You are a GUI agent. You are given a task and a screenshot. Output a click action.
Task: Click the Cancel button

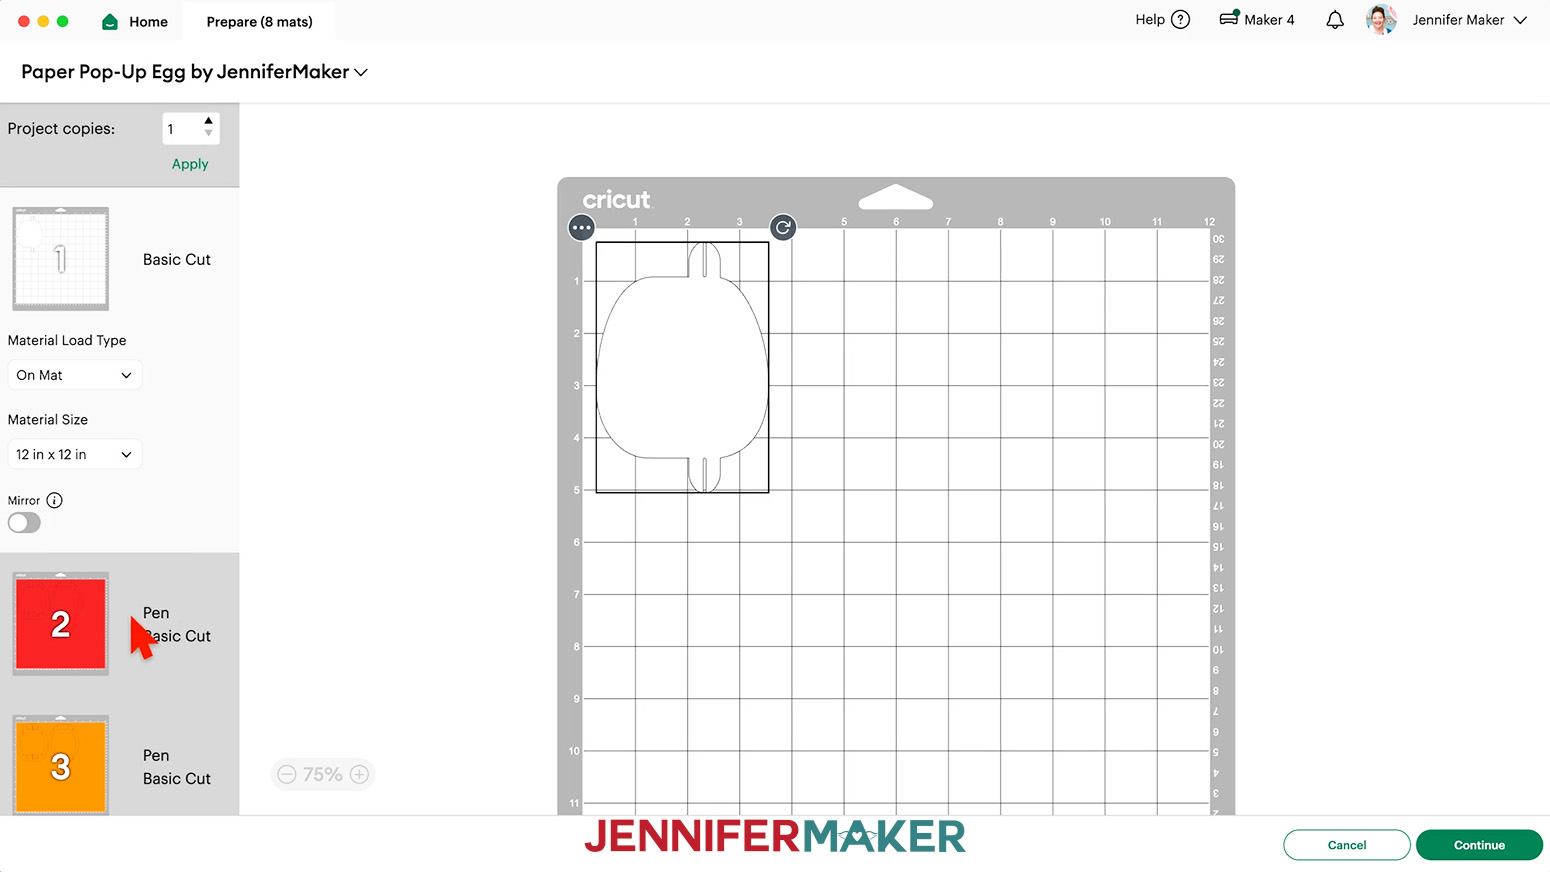1347,845
